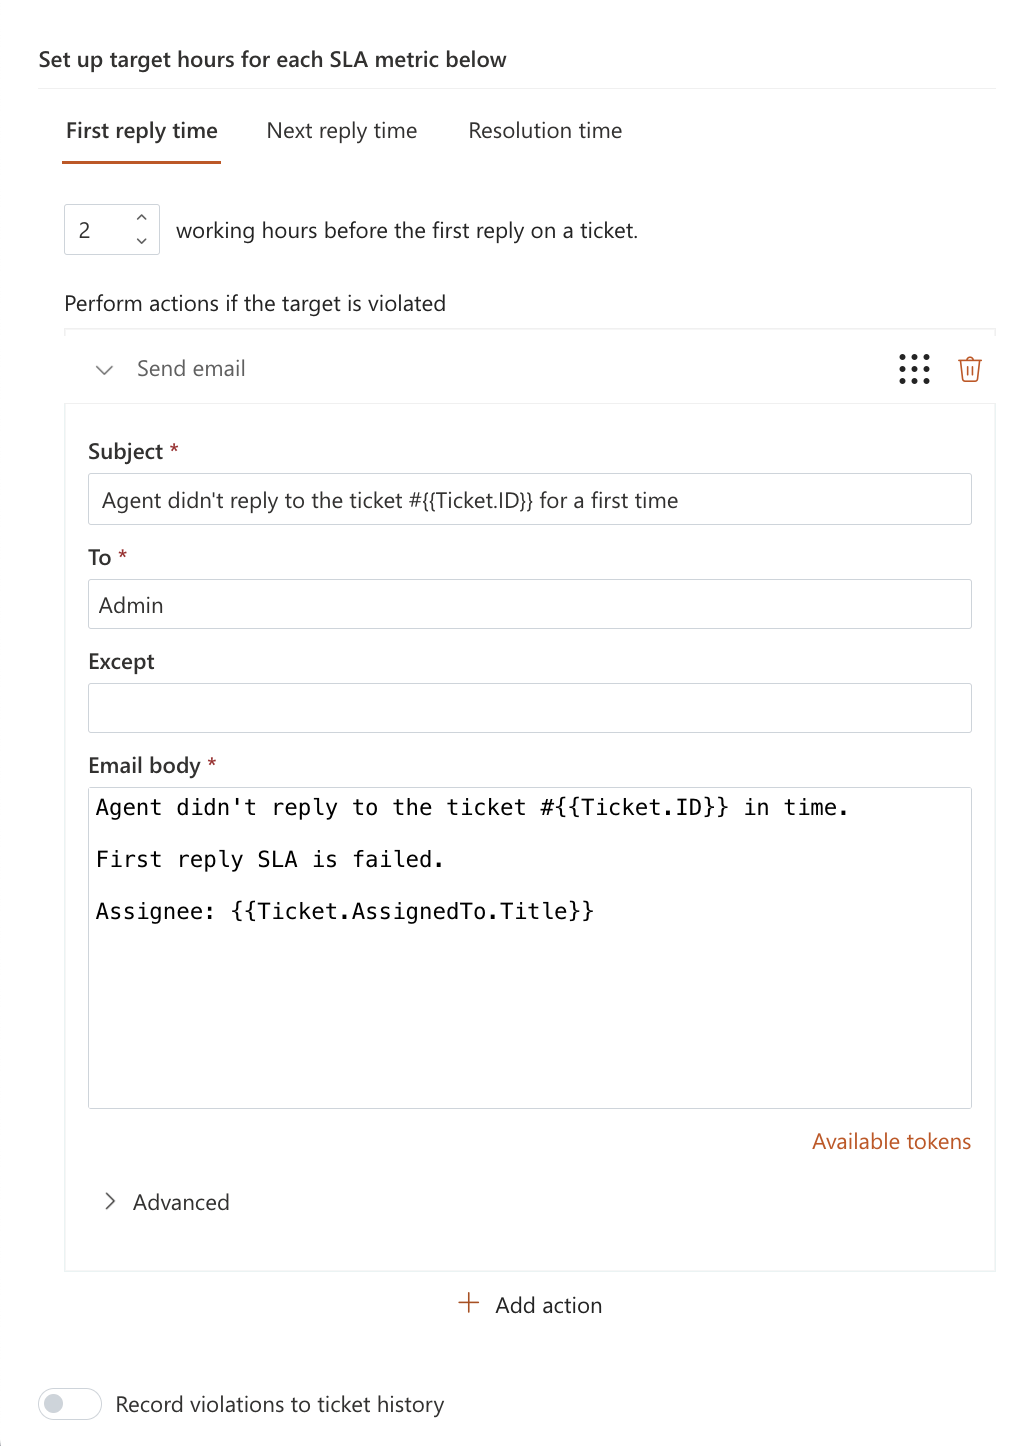Screen dimensions: 1032x1446
Task: Click the Add action button
Action: click(548, 1305)
